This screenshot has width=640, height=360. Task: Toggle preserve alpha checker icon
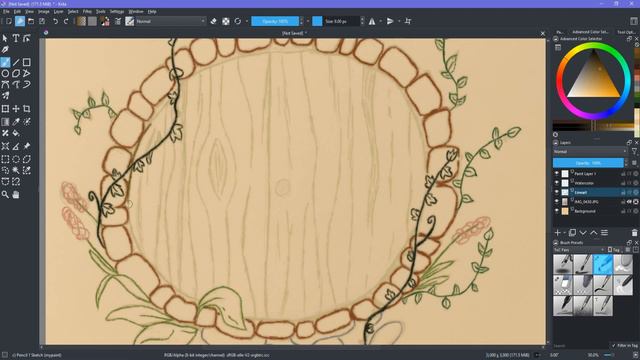point(226,21)
